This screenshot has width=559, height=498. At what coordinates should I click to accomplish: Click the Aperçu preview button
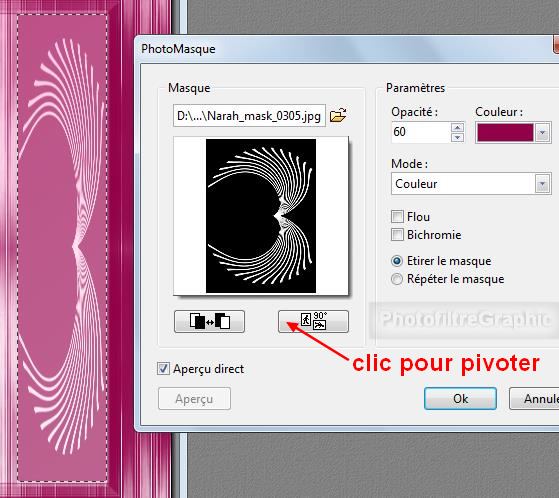(x=194, y=399)
